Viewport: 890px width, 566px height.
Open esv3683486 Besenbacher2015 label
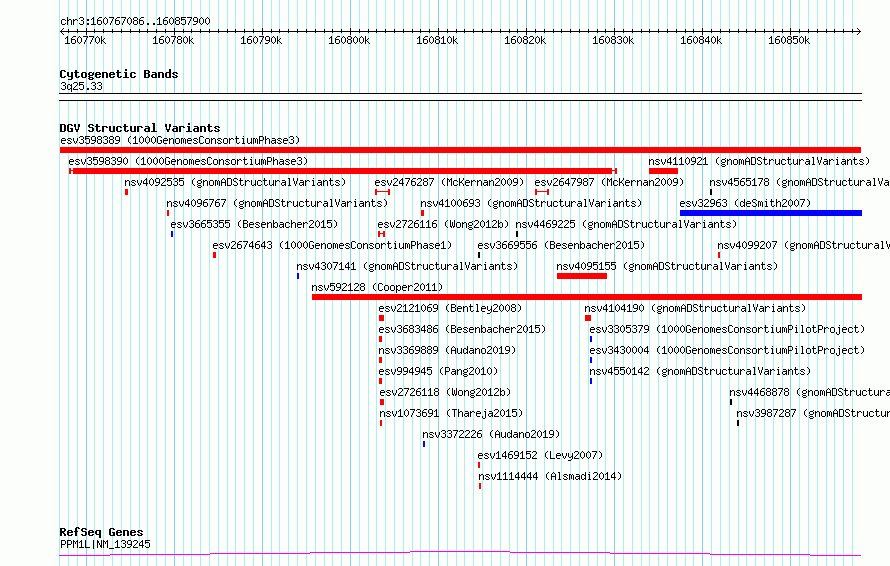tap(462, 329)
